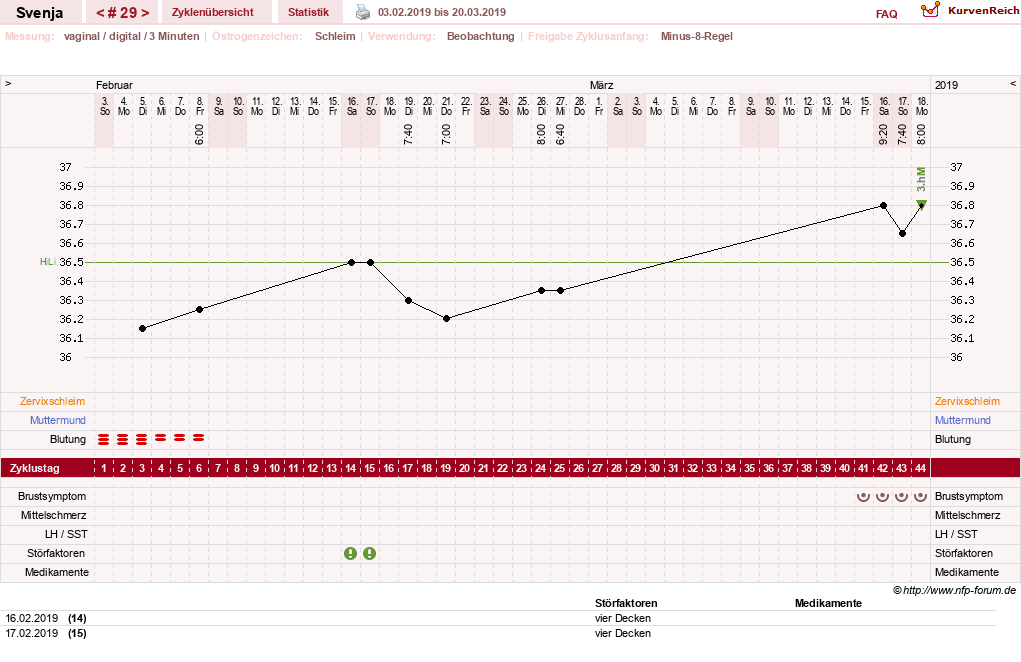1021x662 pixels.
Task: Click Brustsymptom icon on cycle day 44
Action: [920, 496]
